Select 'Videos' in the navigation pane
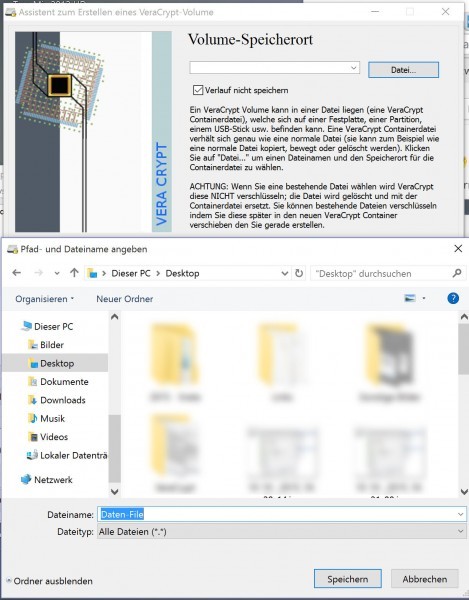 click(54, 437)
